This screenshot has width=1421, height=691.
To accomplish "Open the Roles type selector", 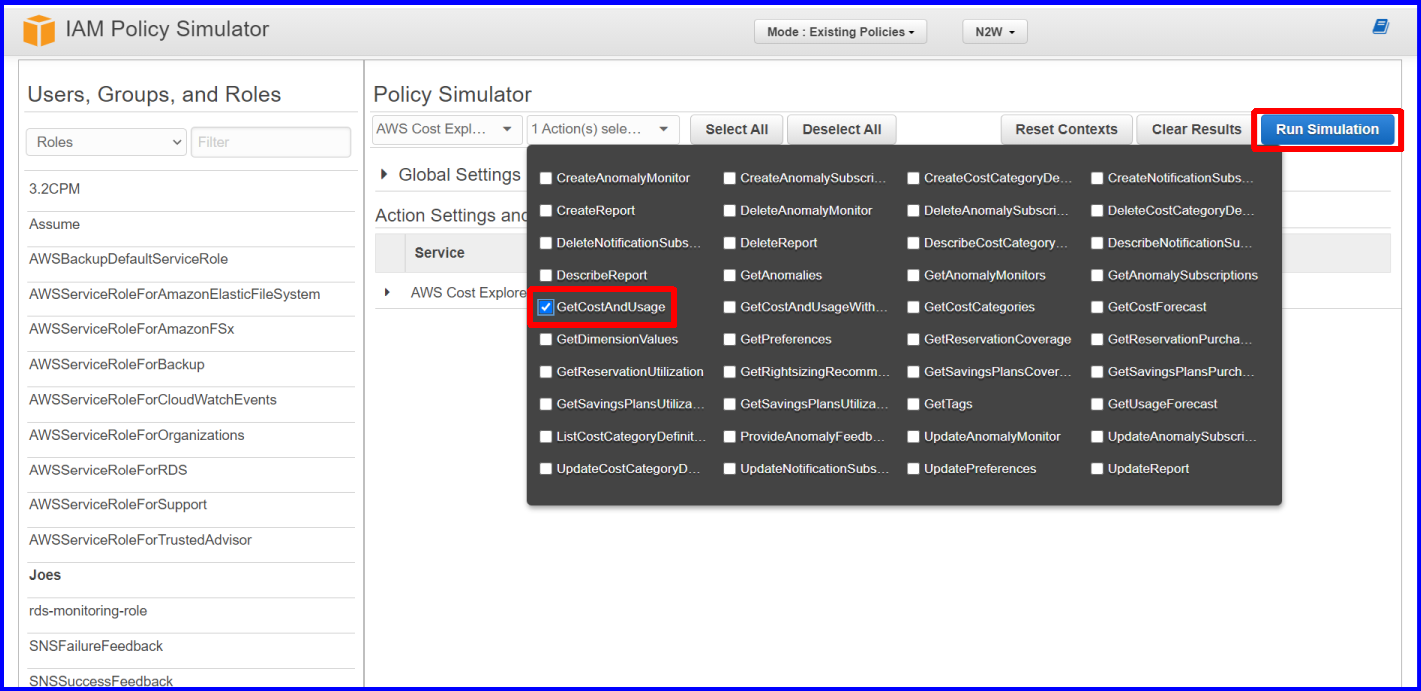I will pos(106,142).
